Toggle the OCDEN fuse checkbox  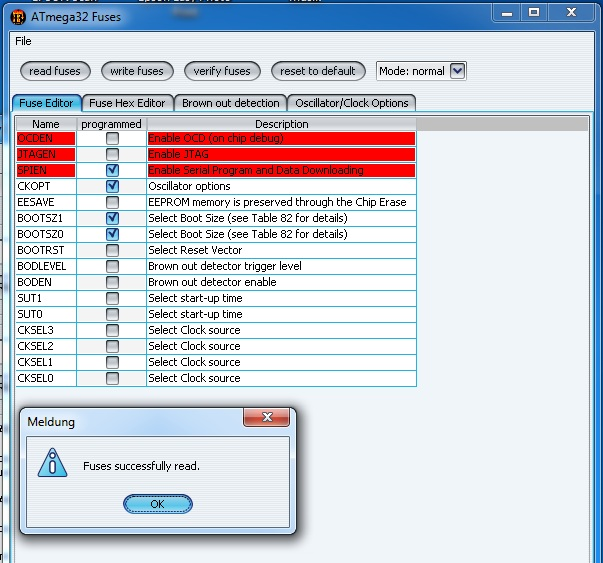pyautogui.click(x=112, y=138)
